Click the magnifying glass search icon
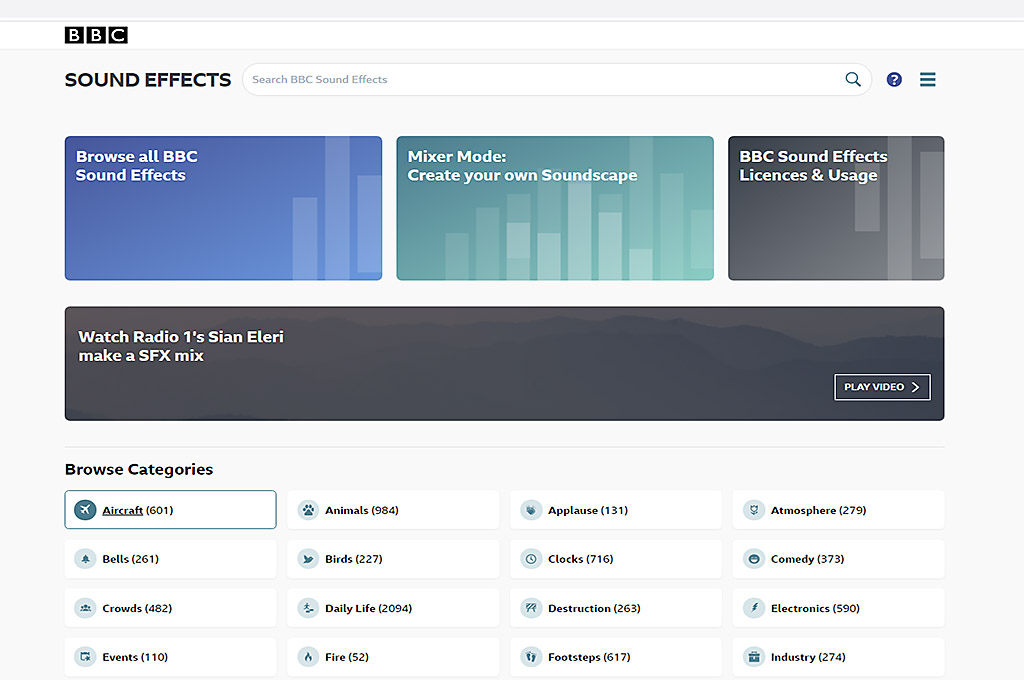Viewport: 1024px width, 680px height. [853, 79]
